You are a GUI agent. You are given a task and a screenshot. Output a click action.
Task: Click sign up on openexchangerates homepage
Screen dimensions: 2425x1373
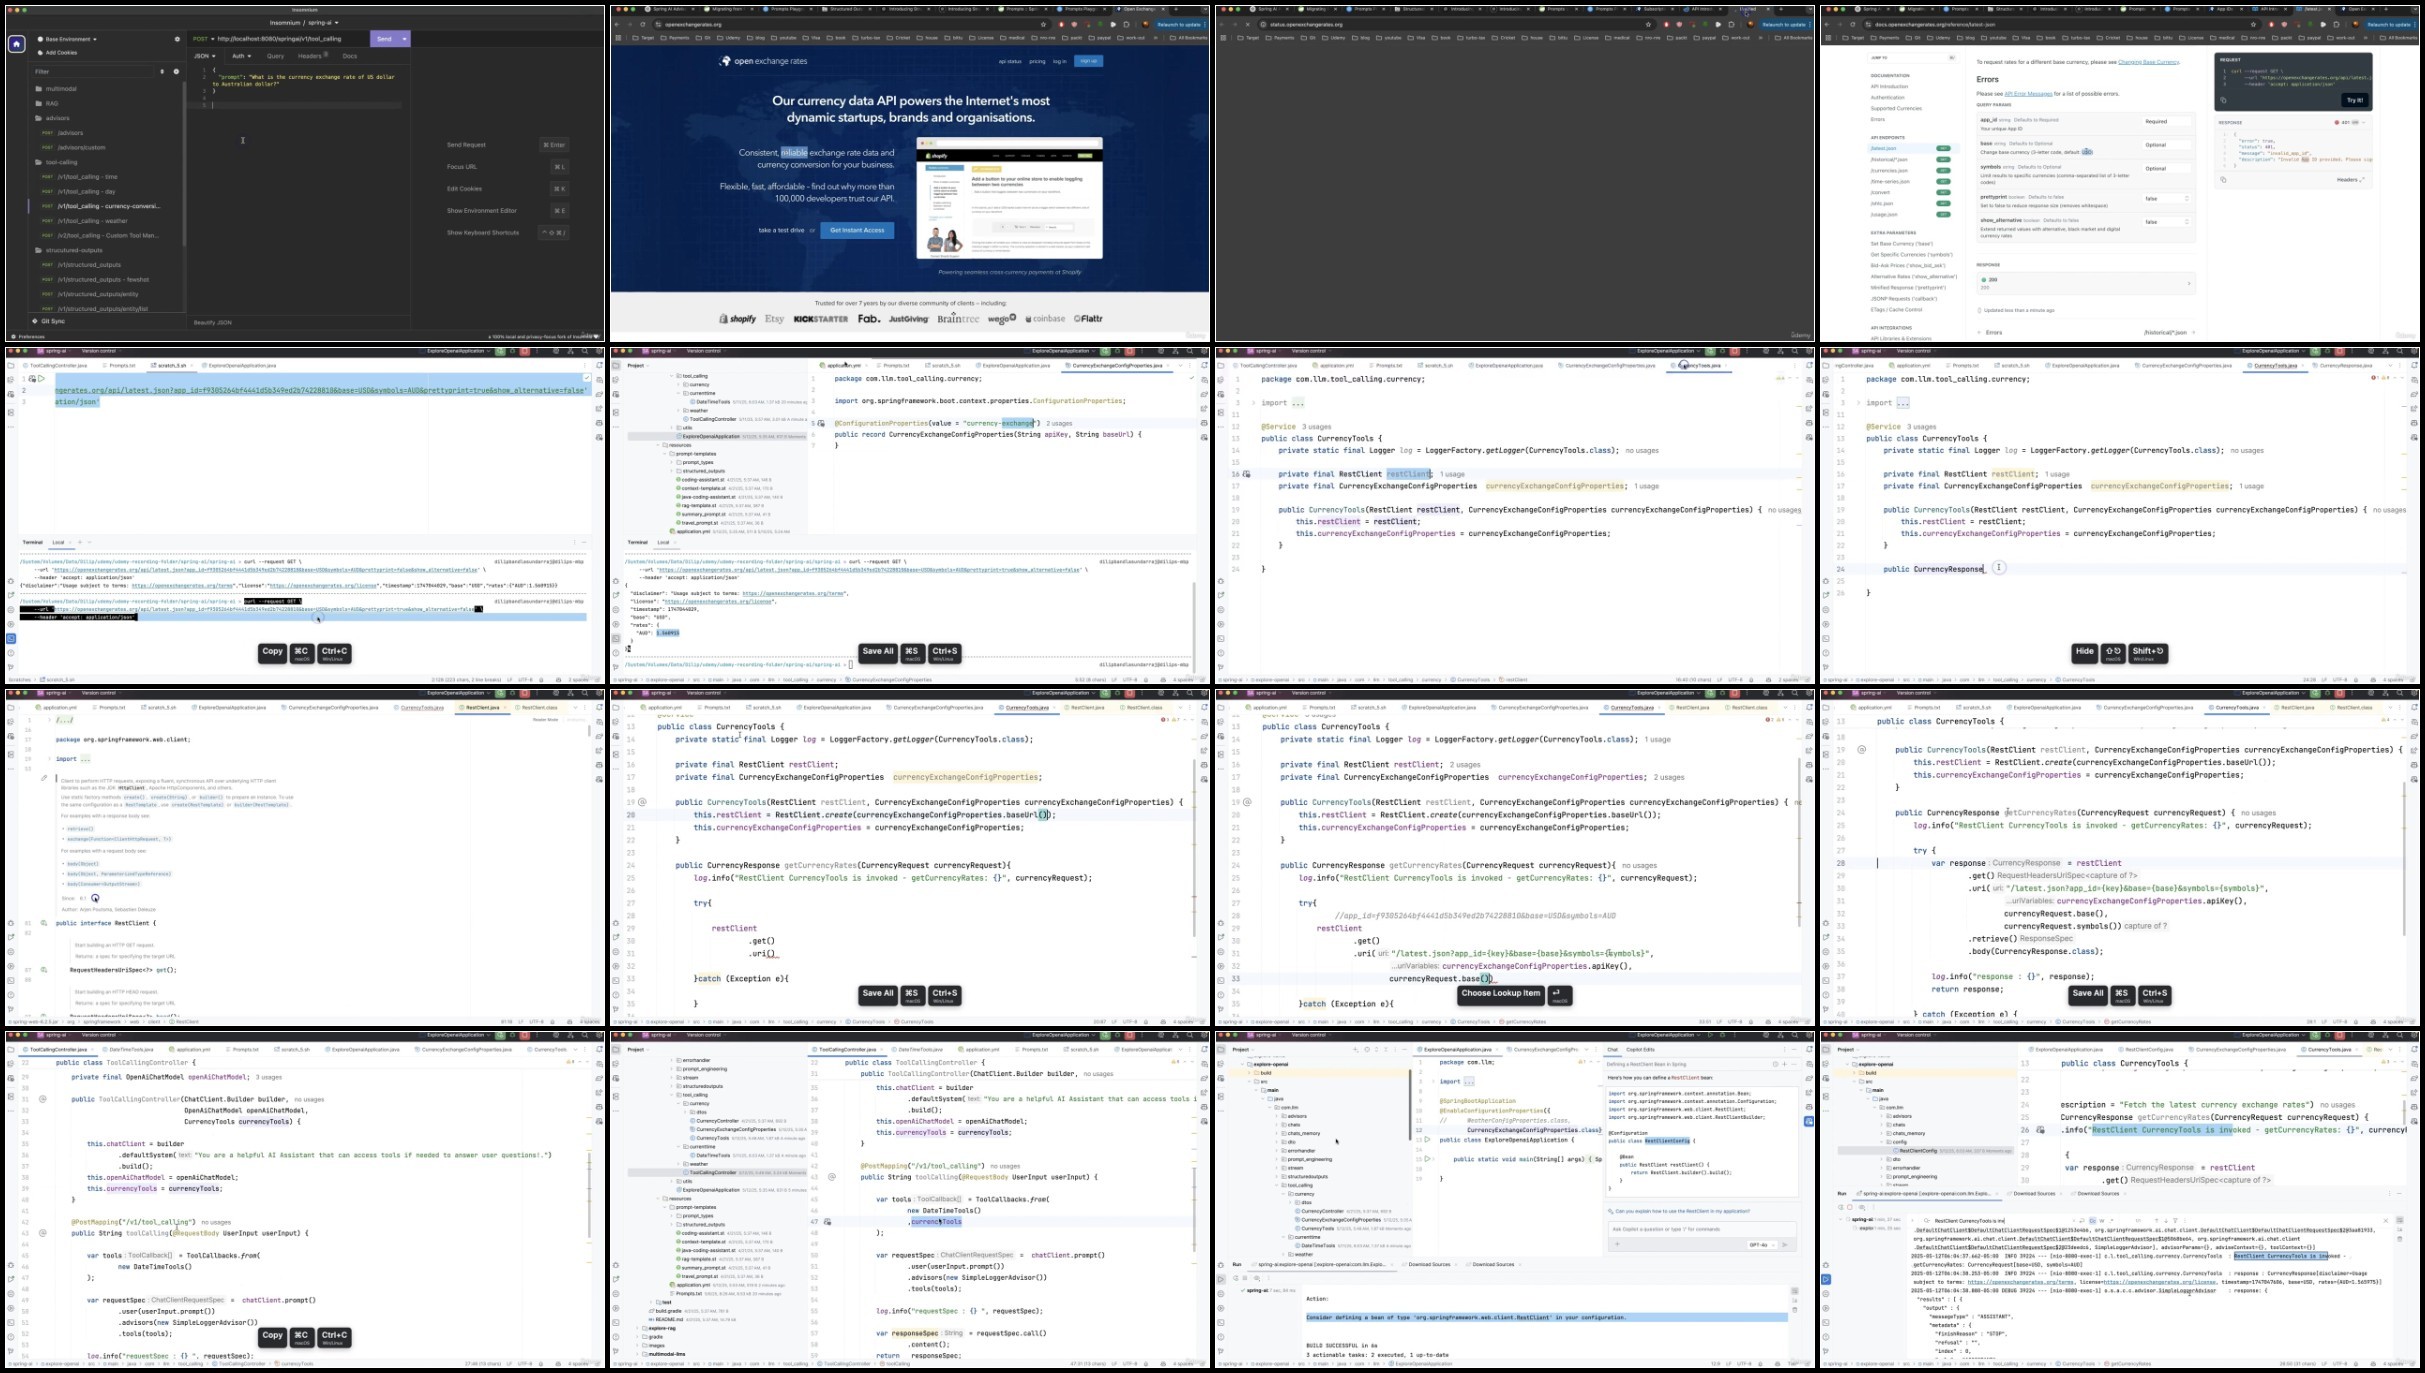pos(1088,61)
